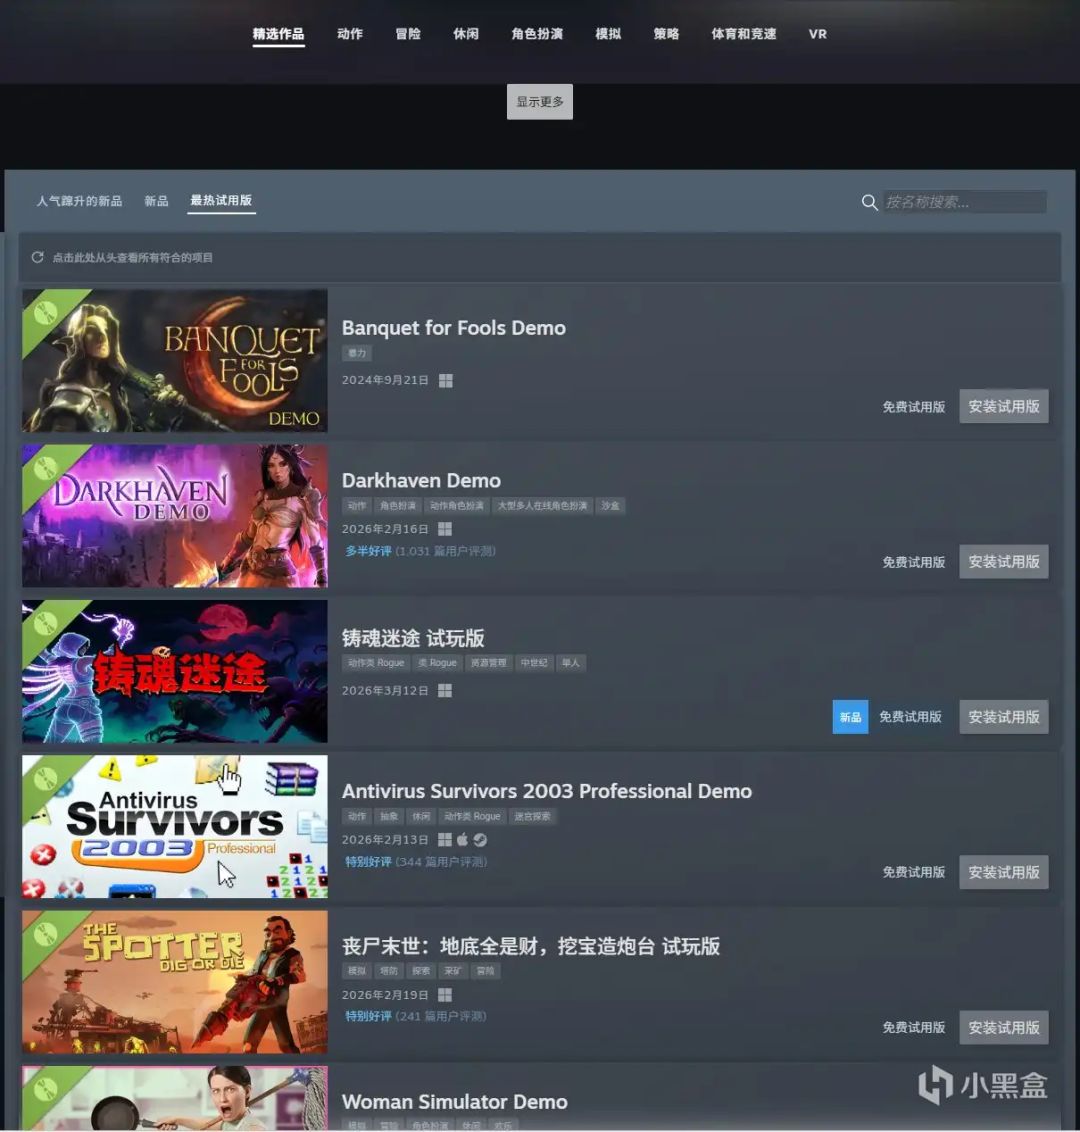Select the 精选作品 category tab
The width and height of the screenshot is (1080, 1132).
pyautogui.click(x=279, y=34)
